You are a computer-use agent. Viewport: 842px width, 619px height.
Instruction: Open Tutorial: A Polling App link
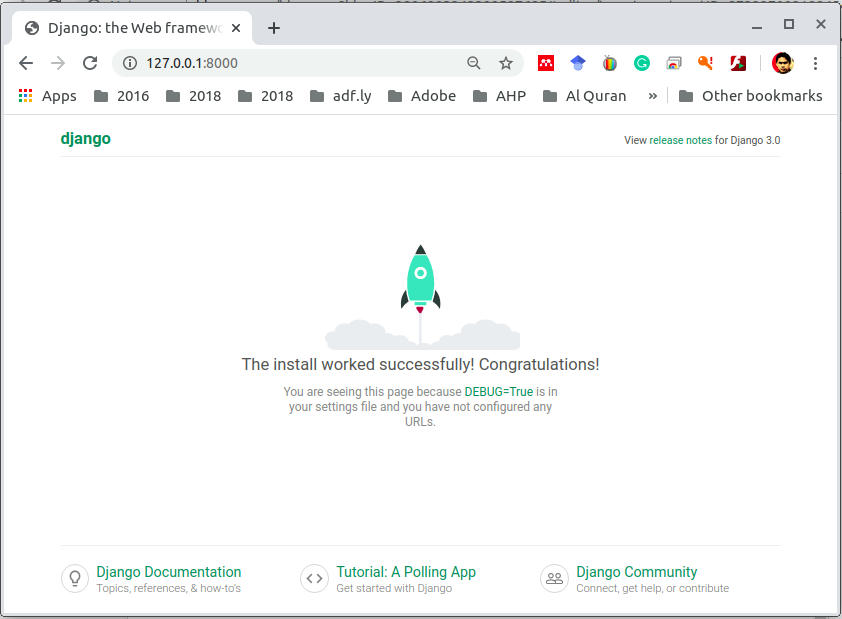[x=406, y=572]
